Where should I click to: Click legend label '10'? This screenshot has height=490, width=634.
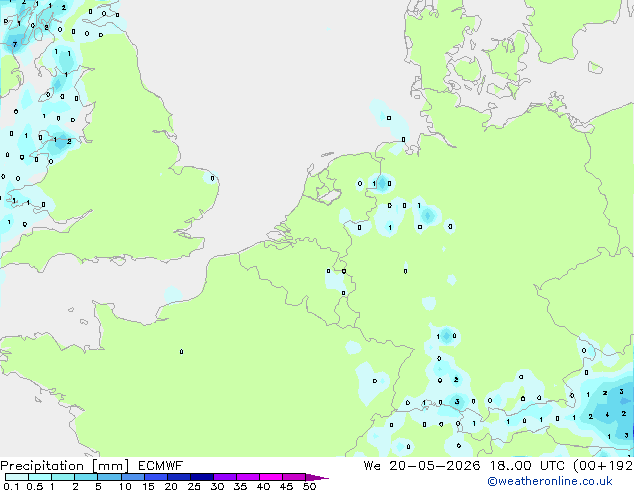pyautogui.click(x=125, y=486)
